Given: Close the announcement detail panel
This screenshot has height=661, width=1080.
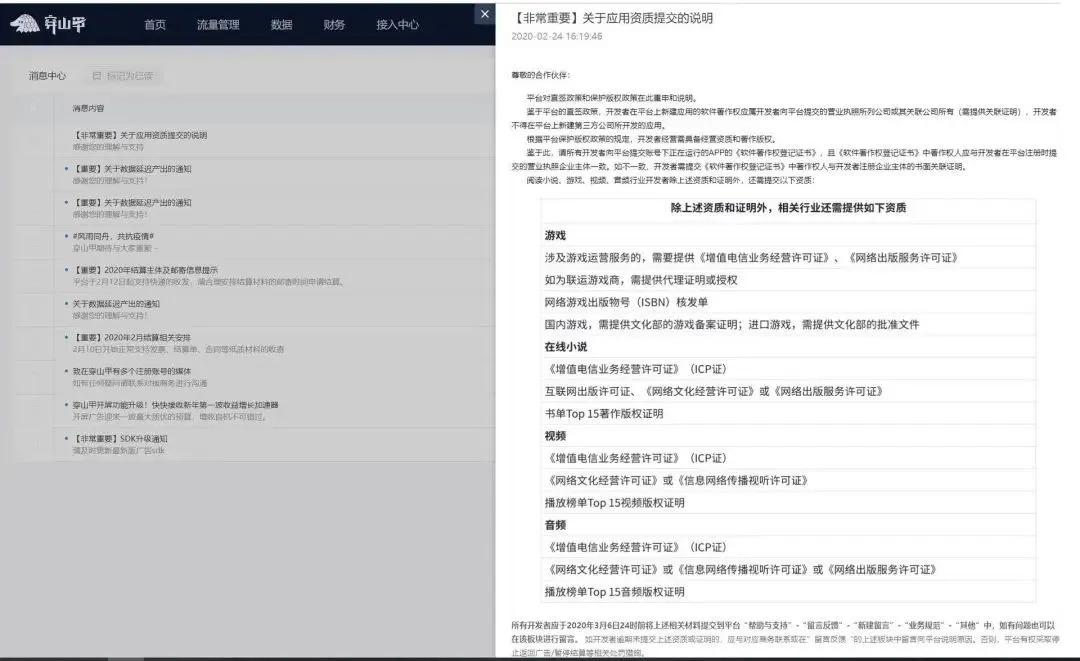Looking at the screenshot, I should click(x=485, y=14).
